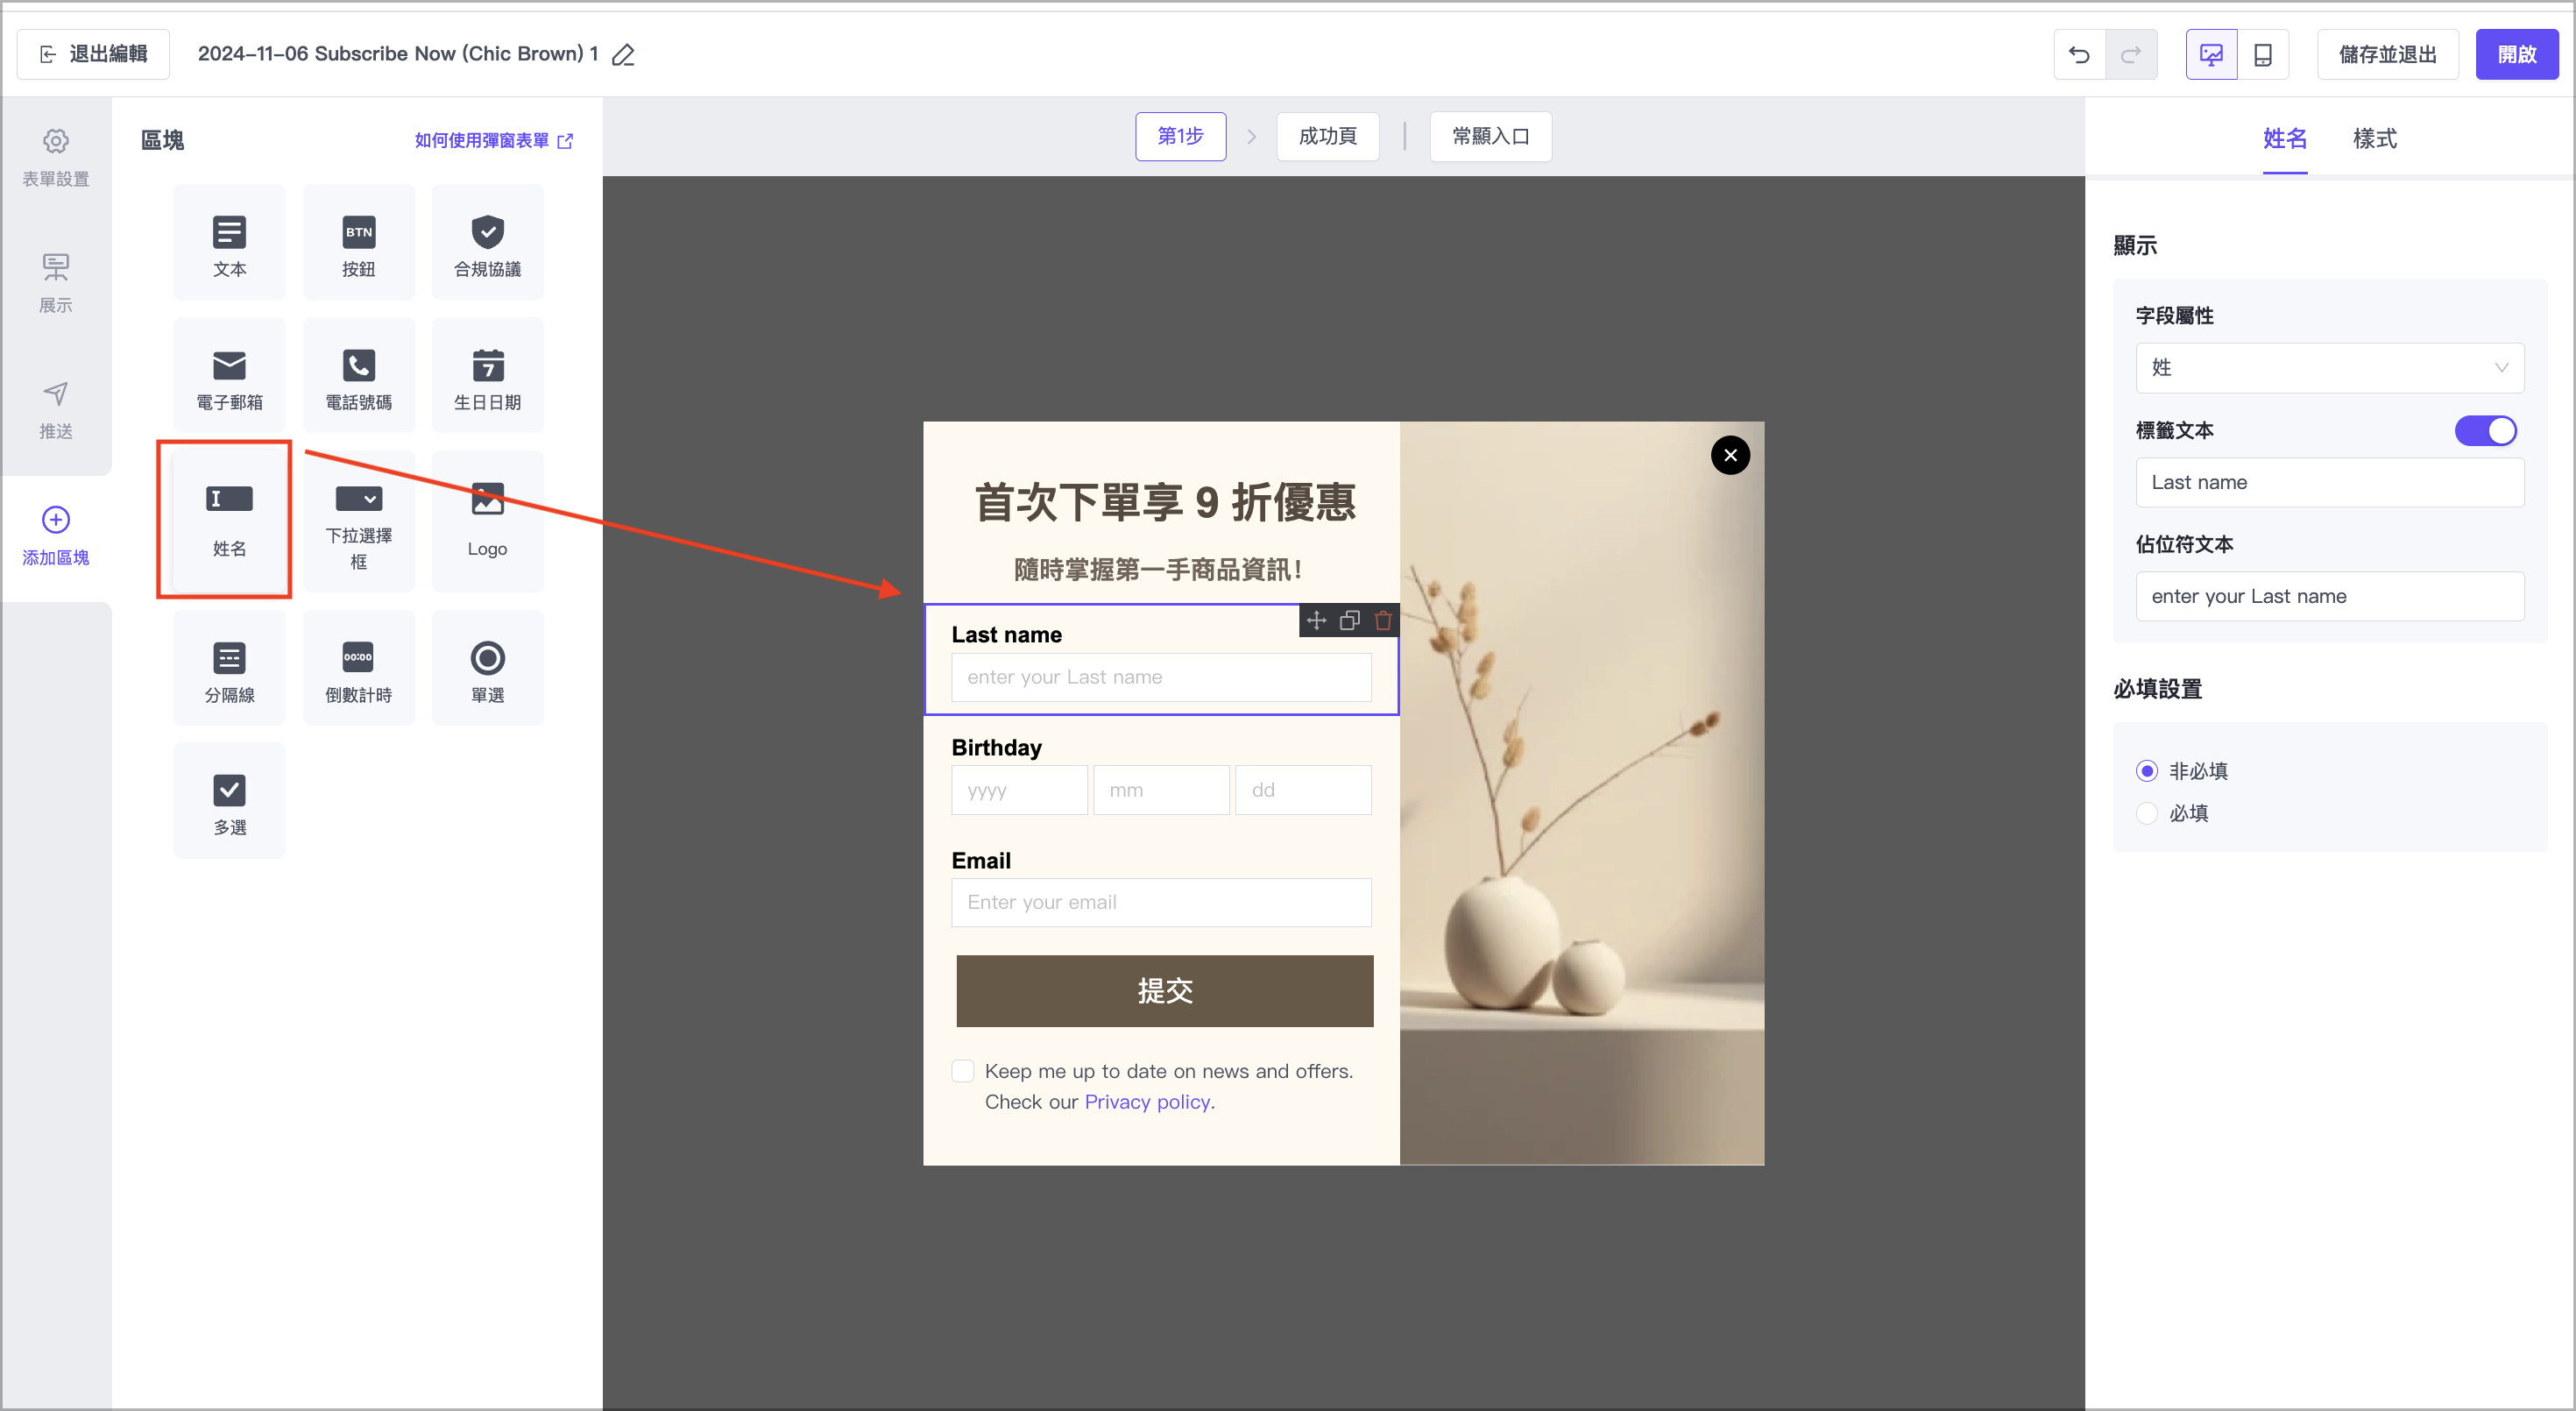
Task: Add the Phone number block
Action: (358, 376)
